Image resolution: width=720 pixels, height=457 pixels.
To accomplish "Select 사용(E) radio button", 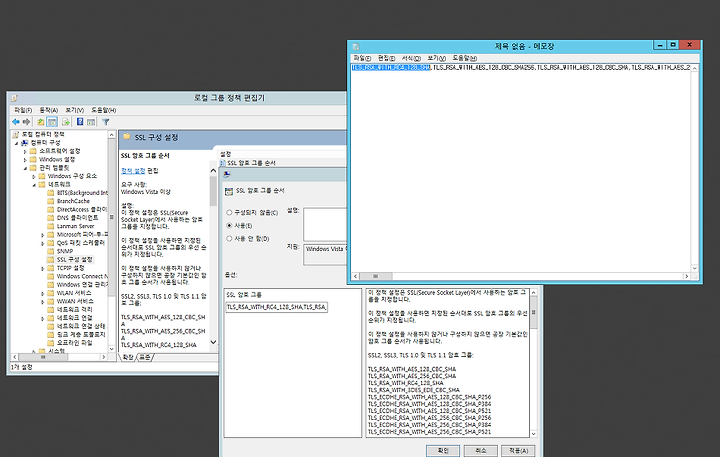I will [x=229, y=226].
